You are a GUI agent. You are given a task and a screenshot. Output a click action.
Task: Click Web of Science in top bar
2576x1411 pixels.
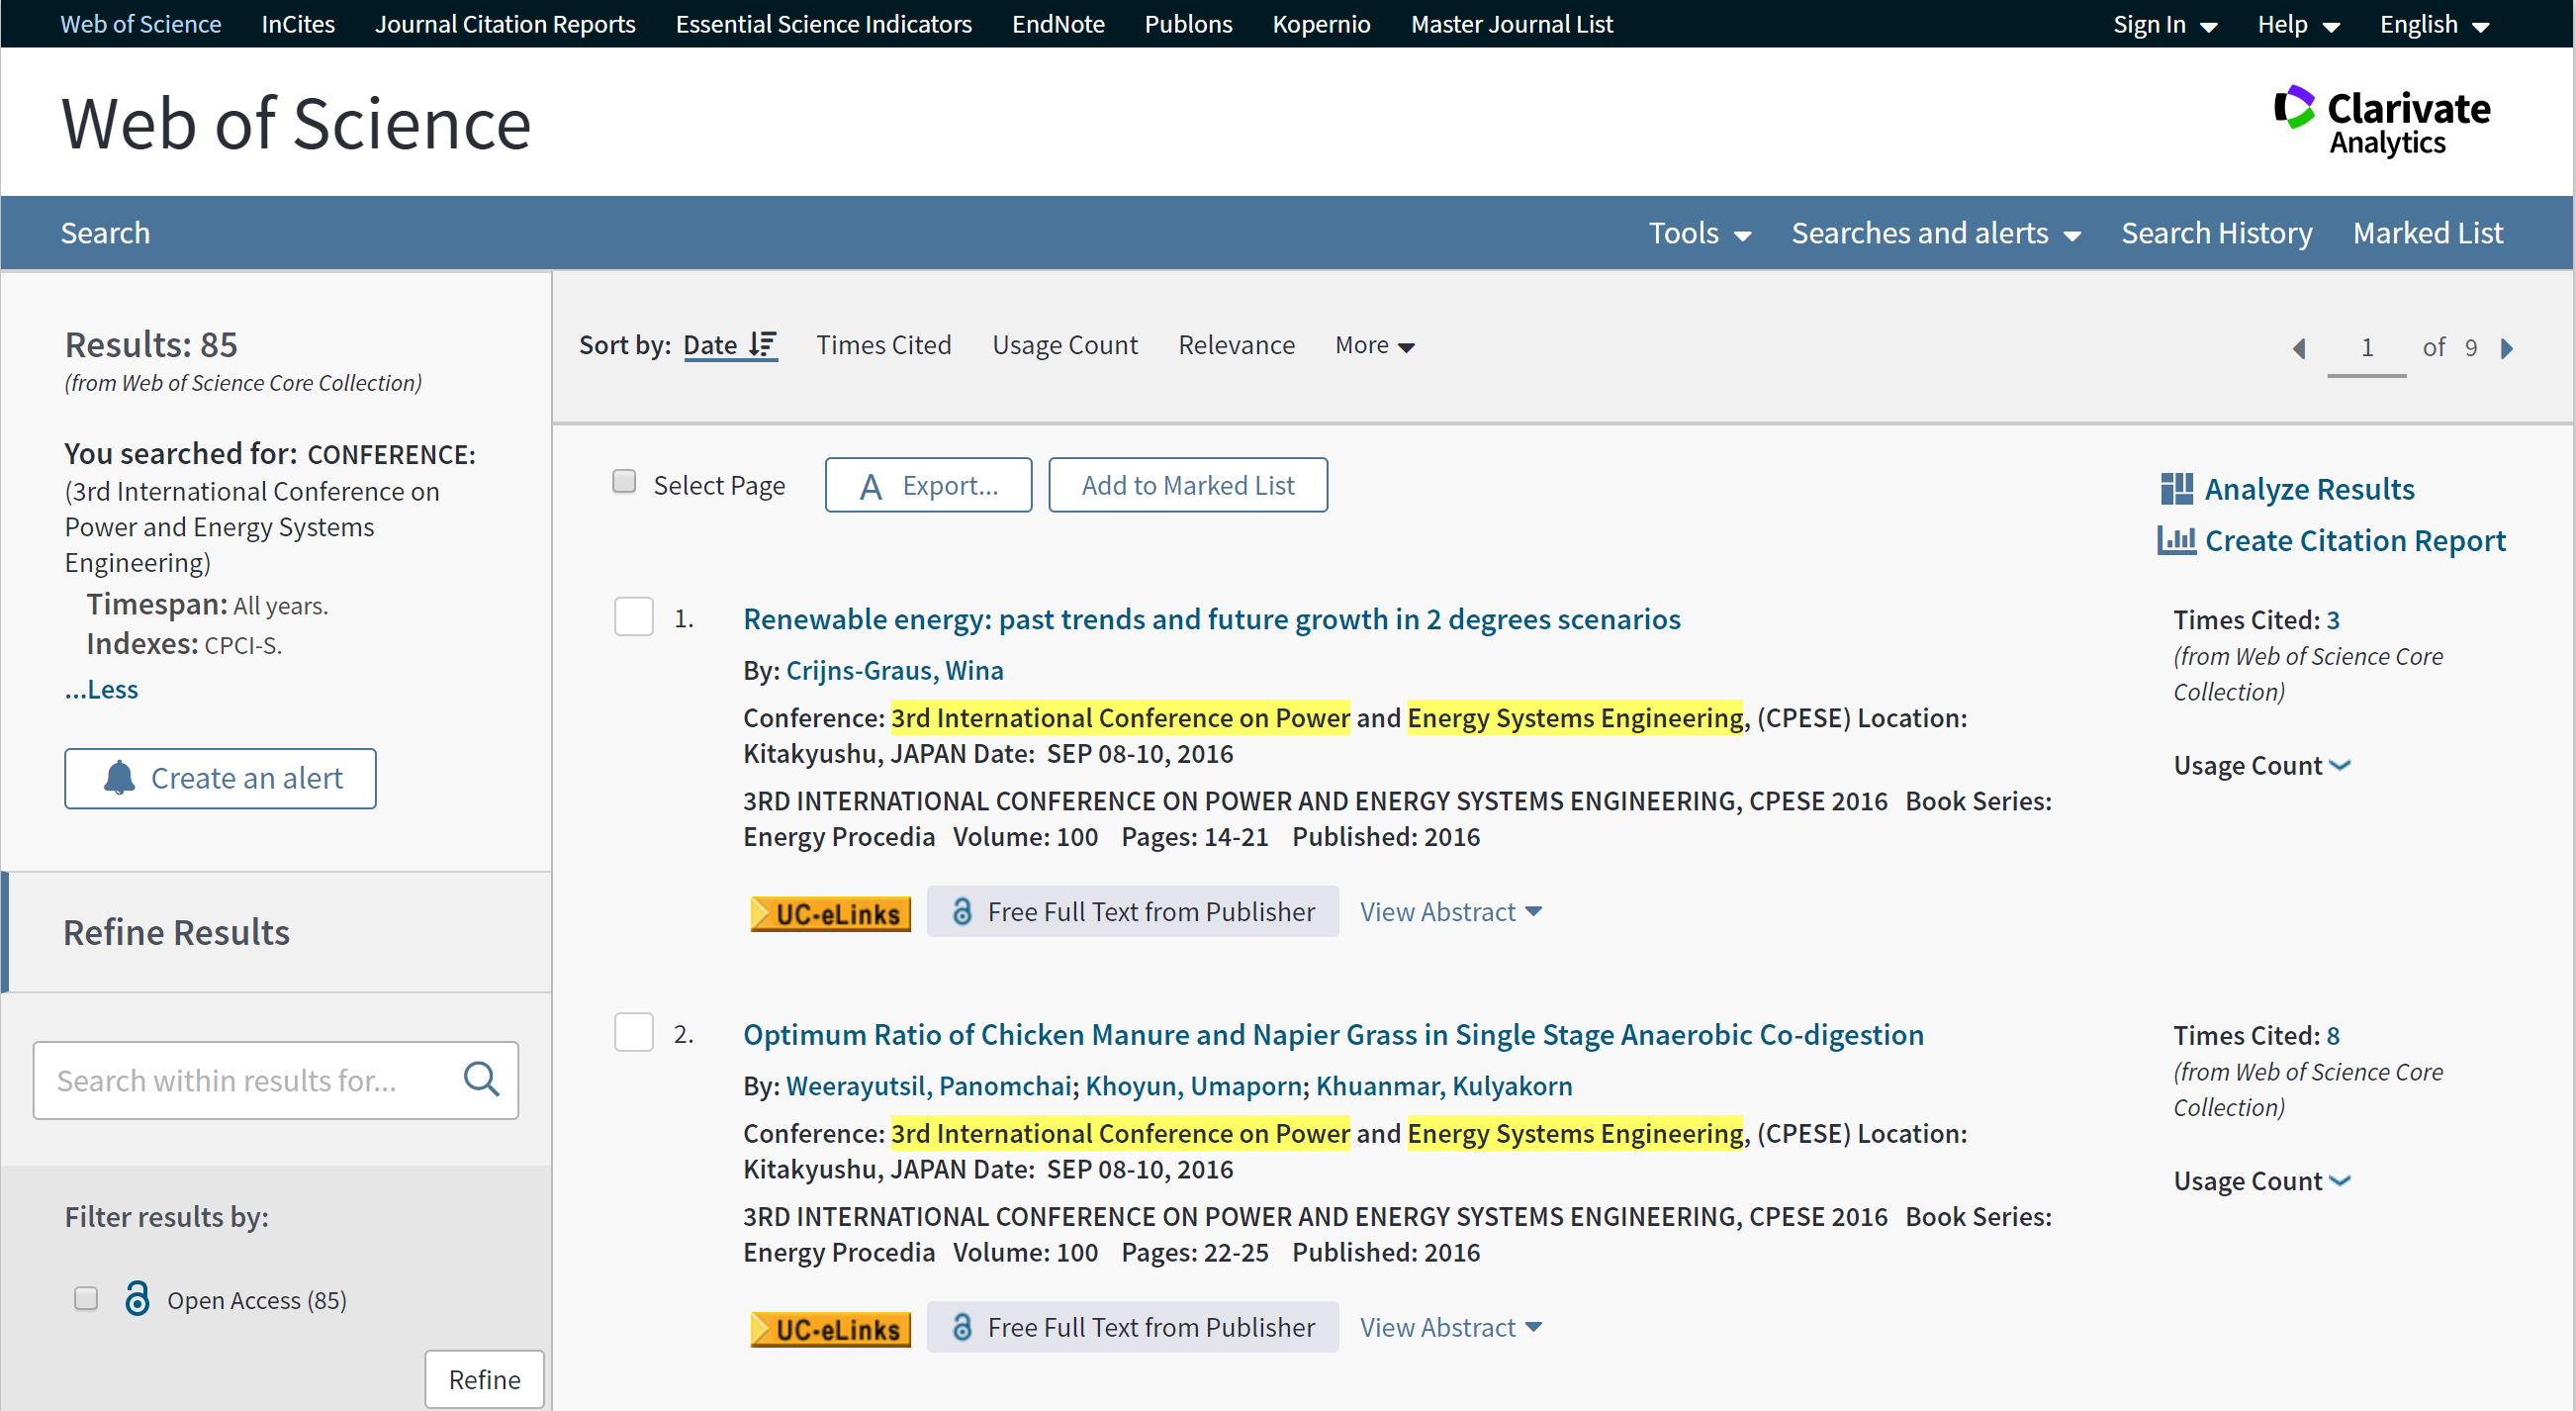pos(140,24)
